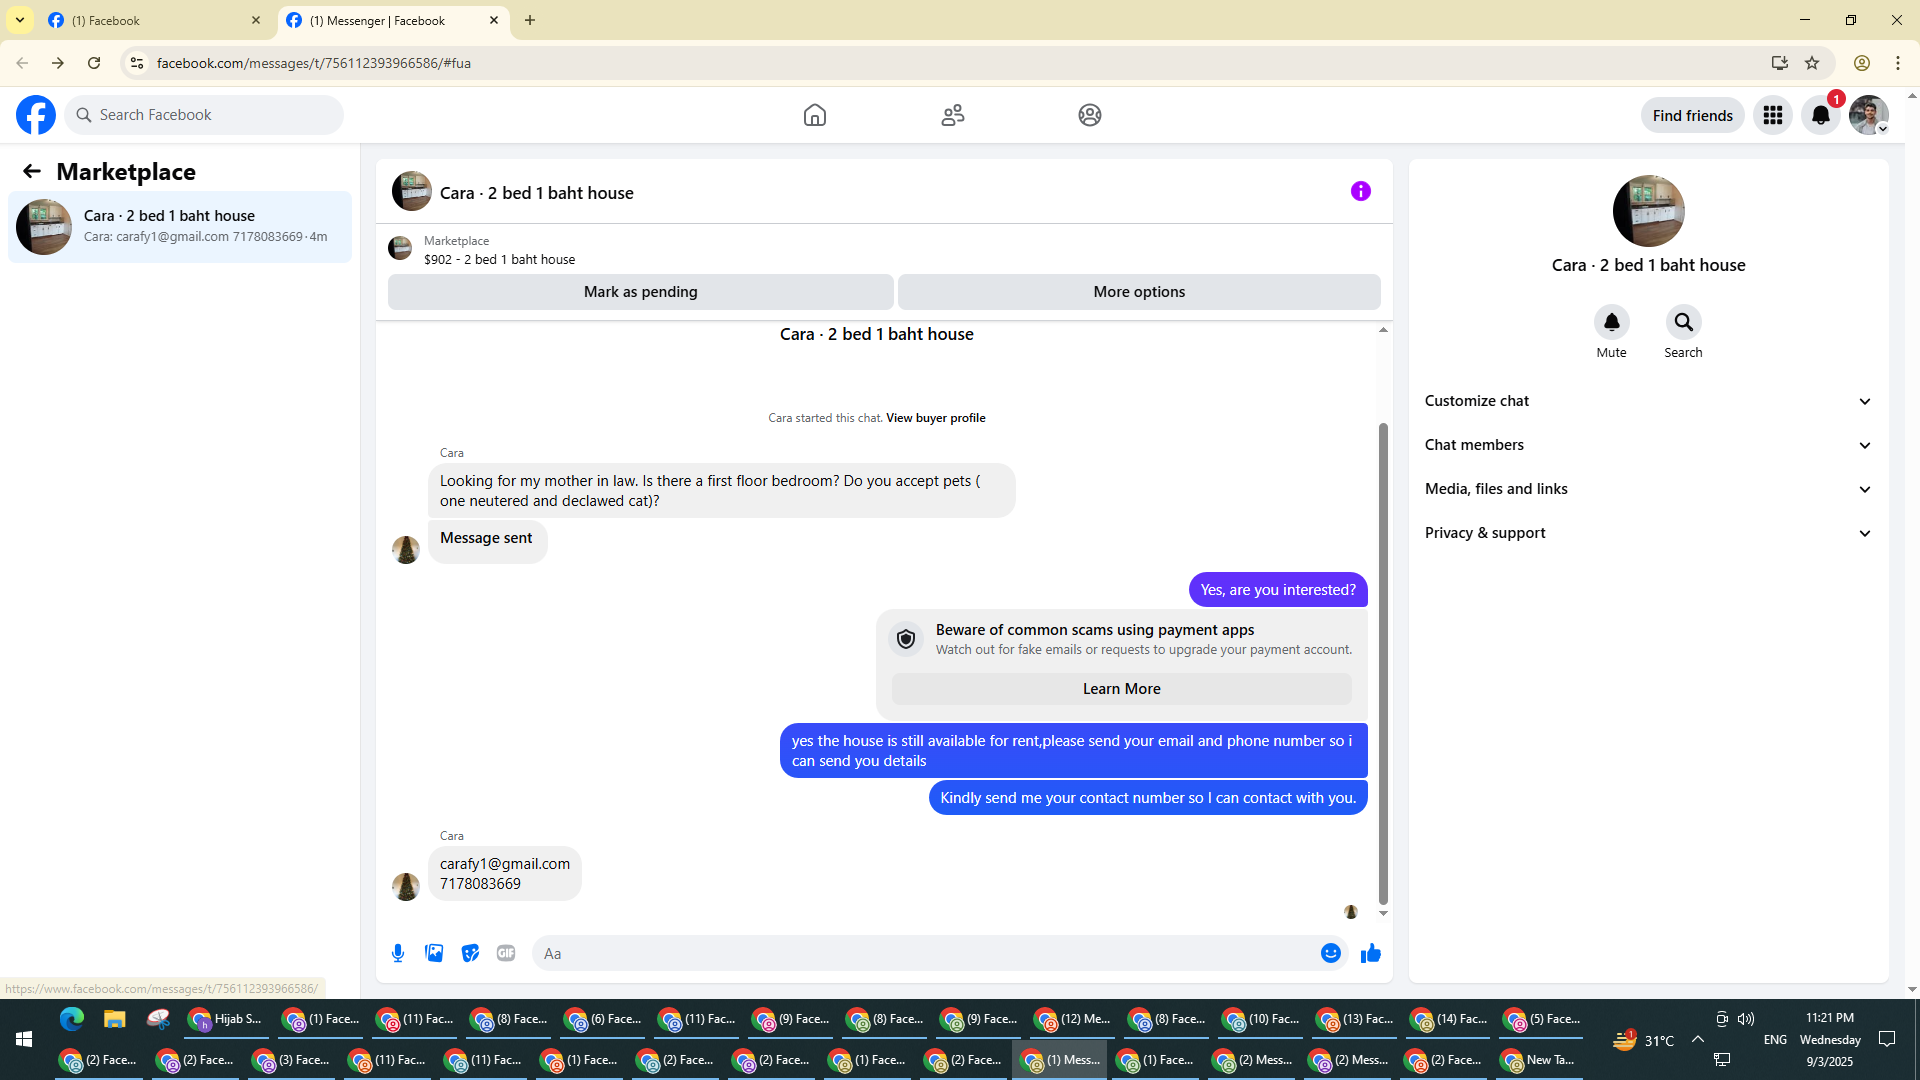Close the Messenger browser tab
1920x1080 pixels.
click(x=494, y=20)
